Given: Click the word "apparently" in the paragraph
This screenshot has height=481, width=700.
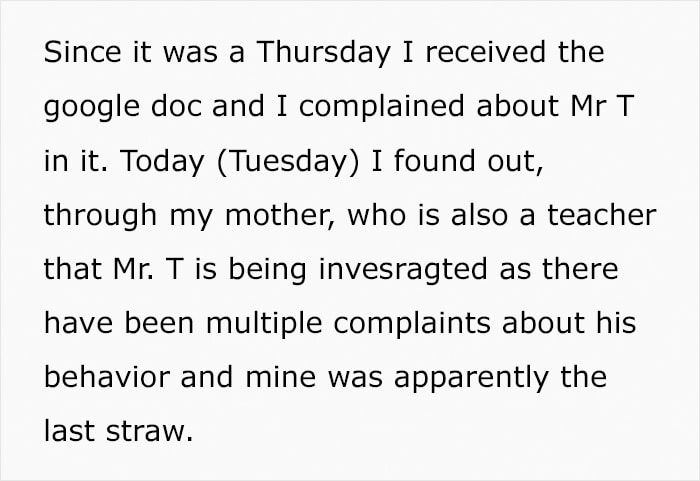Looking at the screenshot, I should [x=471, y=379].
